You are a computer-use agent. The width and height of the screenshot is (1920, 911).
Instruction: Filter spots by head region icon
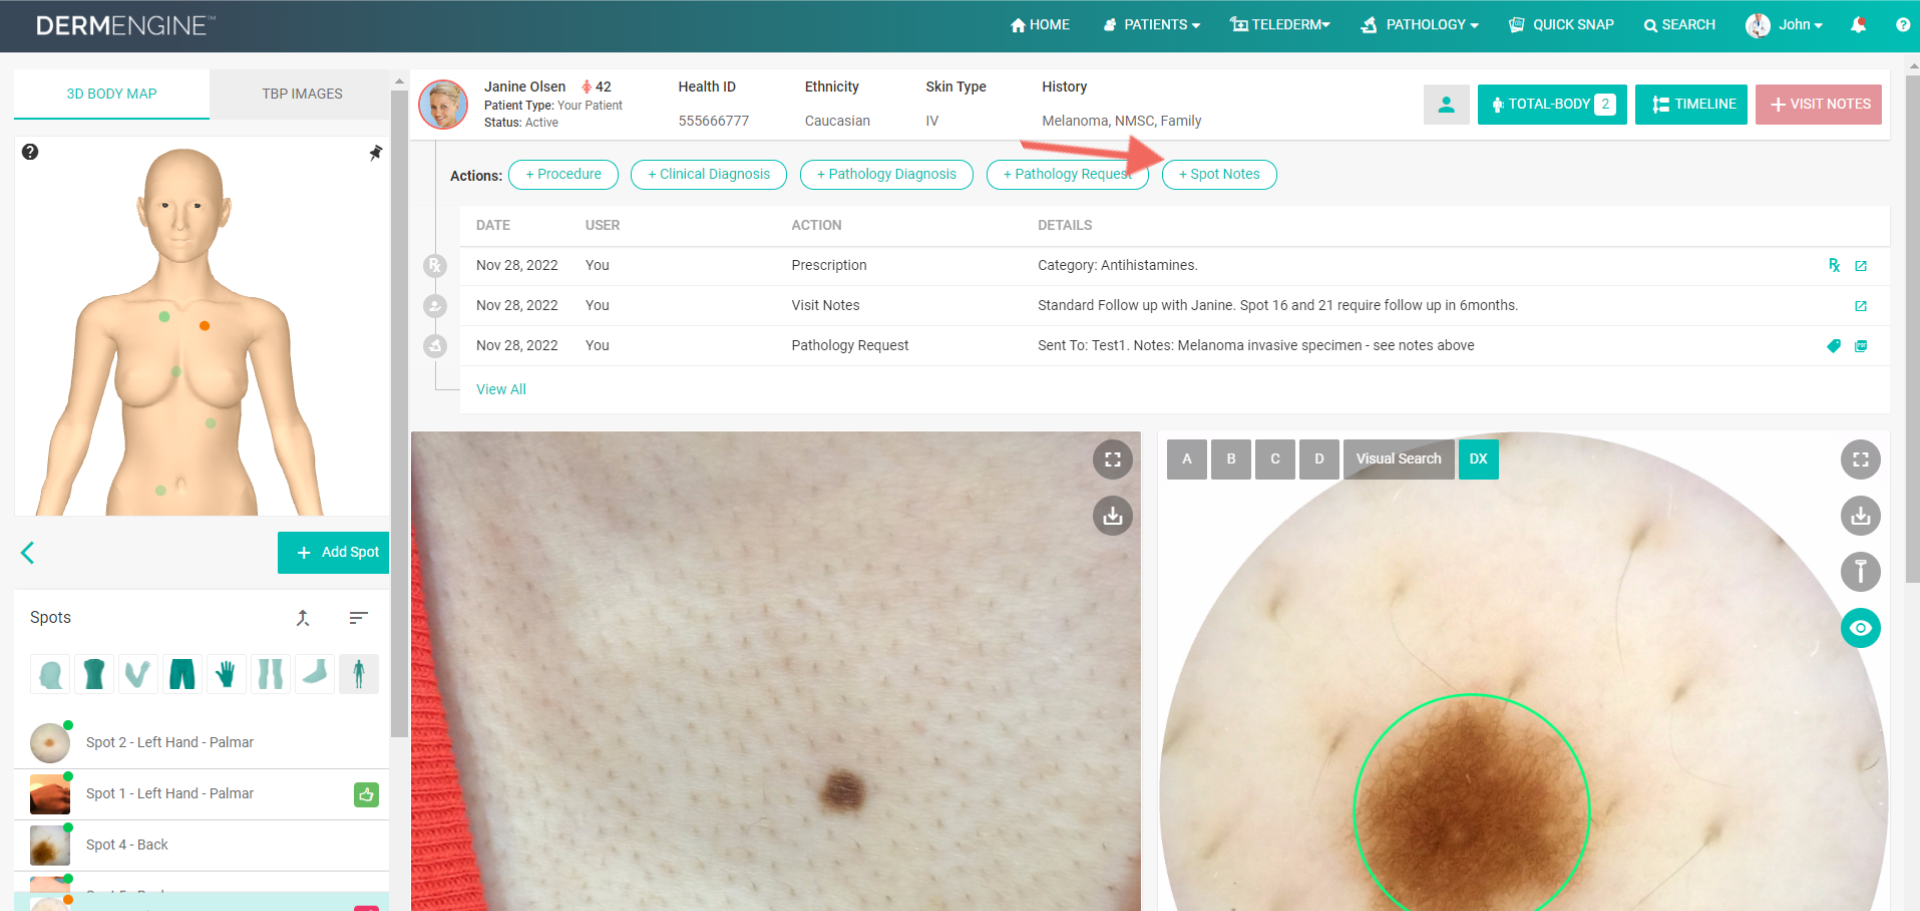click(50, 674)
